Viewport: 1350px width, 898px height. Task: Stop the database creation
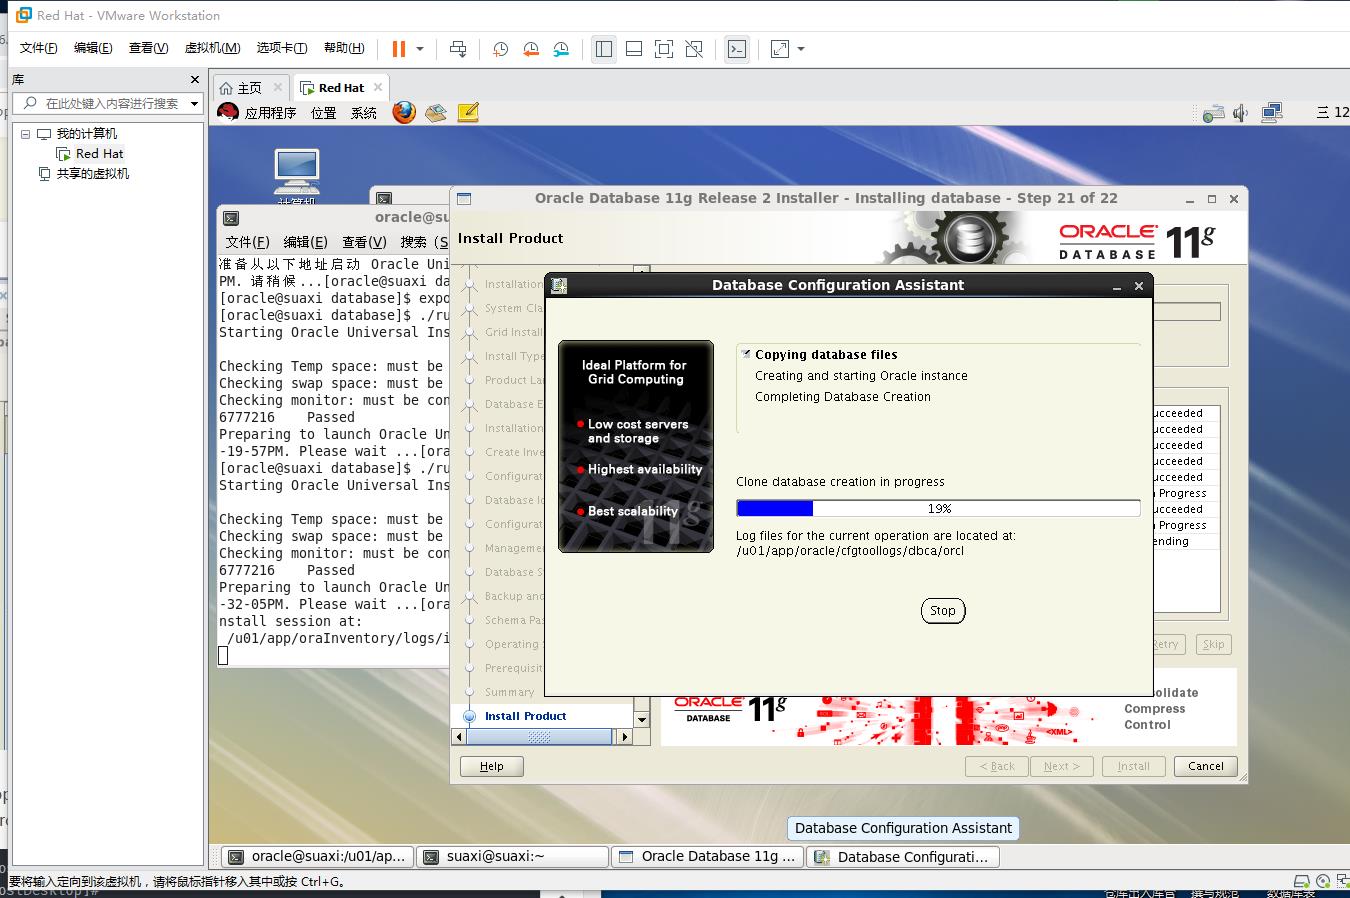click(x=943, y=611)
